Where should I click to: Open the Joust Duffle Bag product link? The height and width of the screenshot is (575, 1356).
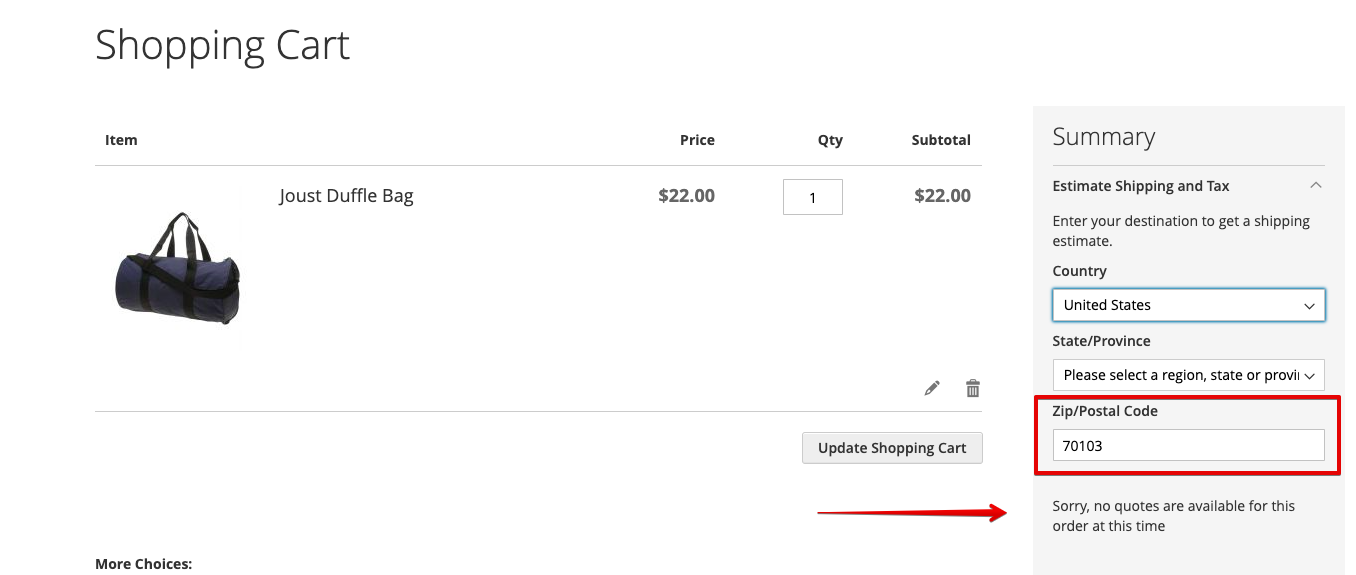click(346, 195)
